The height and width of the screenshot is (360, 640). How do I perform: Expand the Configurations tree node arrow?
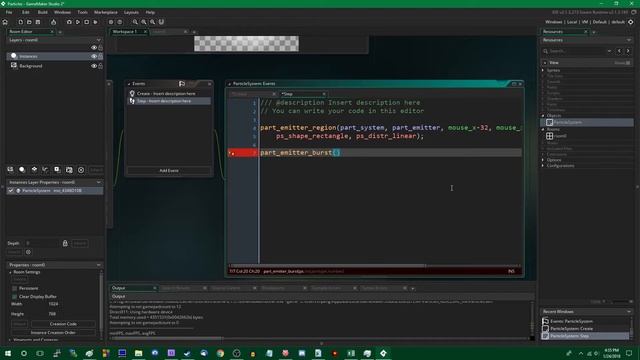[543, 166]
